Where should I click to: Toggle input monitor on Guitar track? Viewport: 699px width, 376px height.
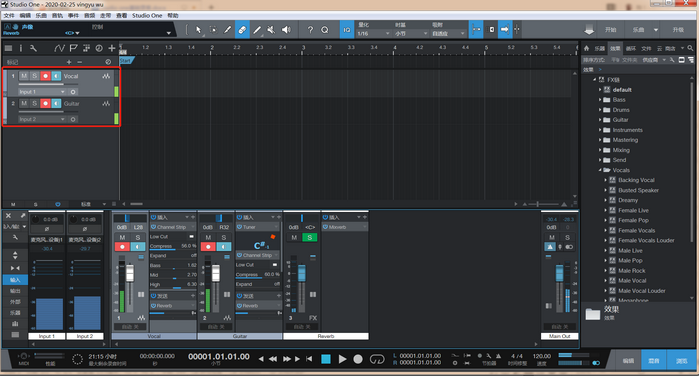[56, 103]
